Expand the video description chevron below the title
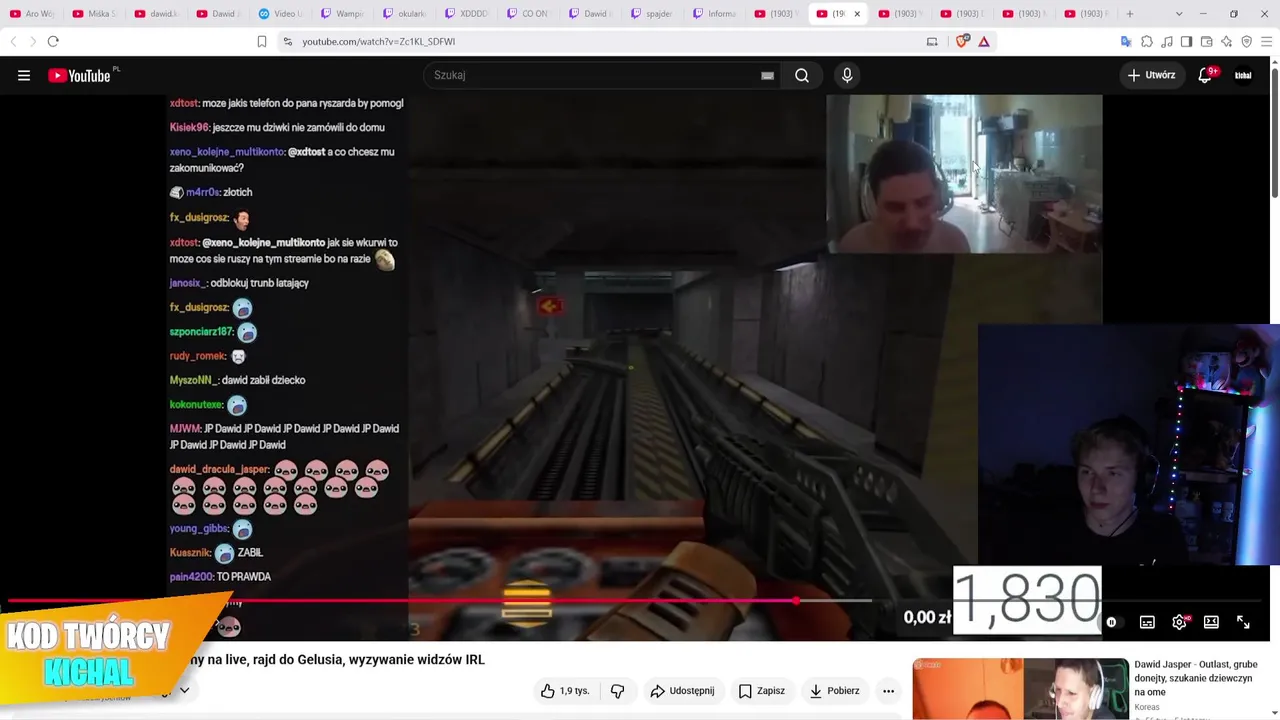 (x=184, y=690)
